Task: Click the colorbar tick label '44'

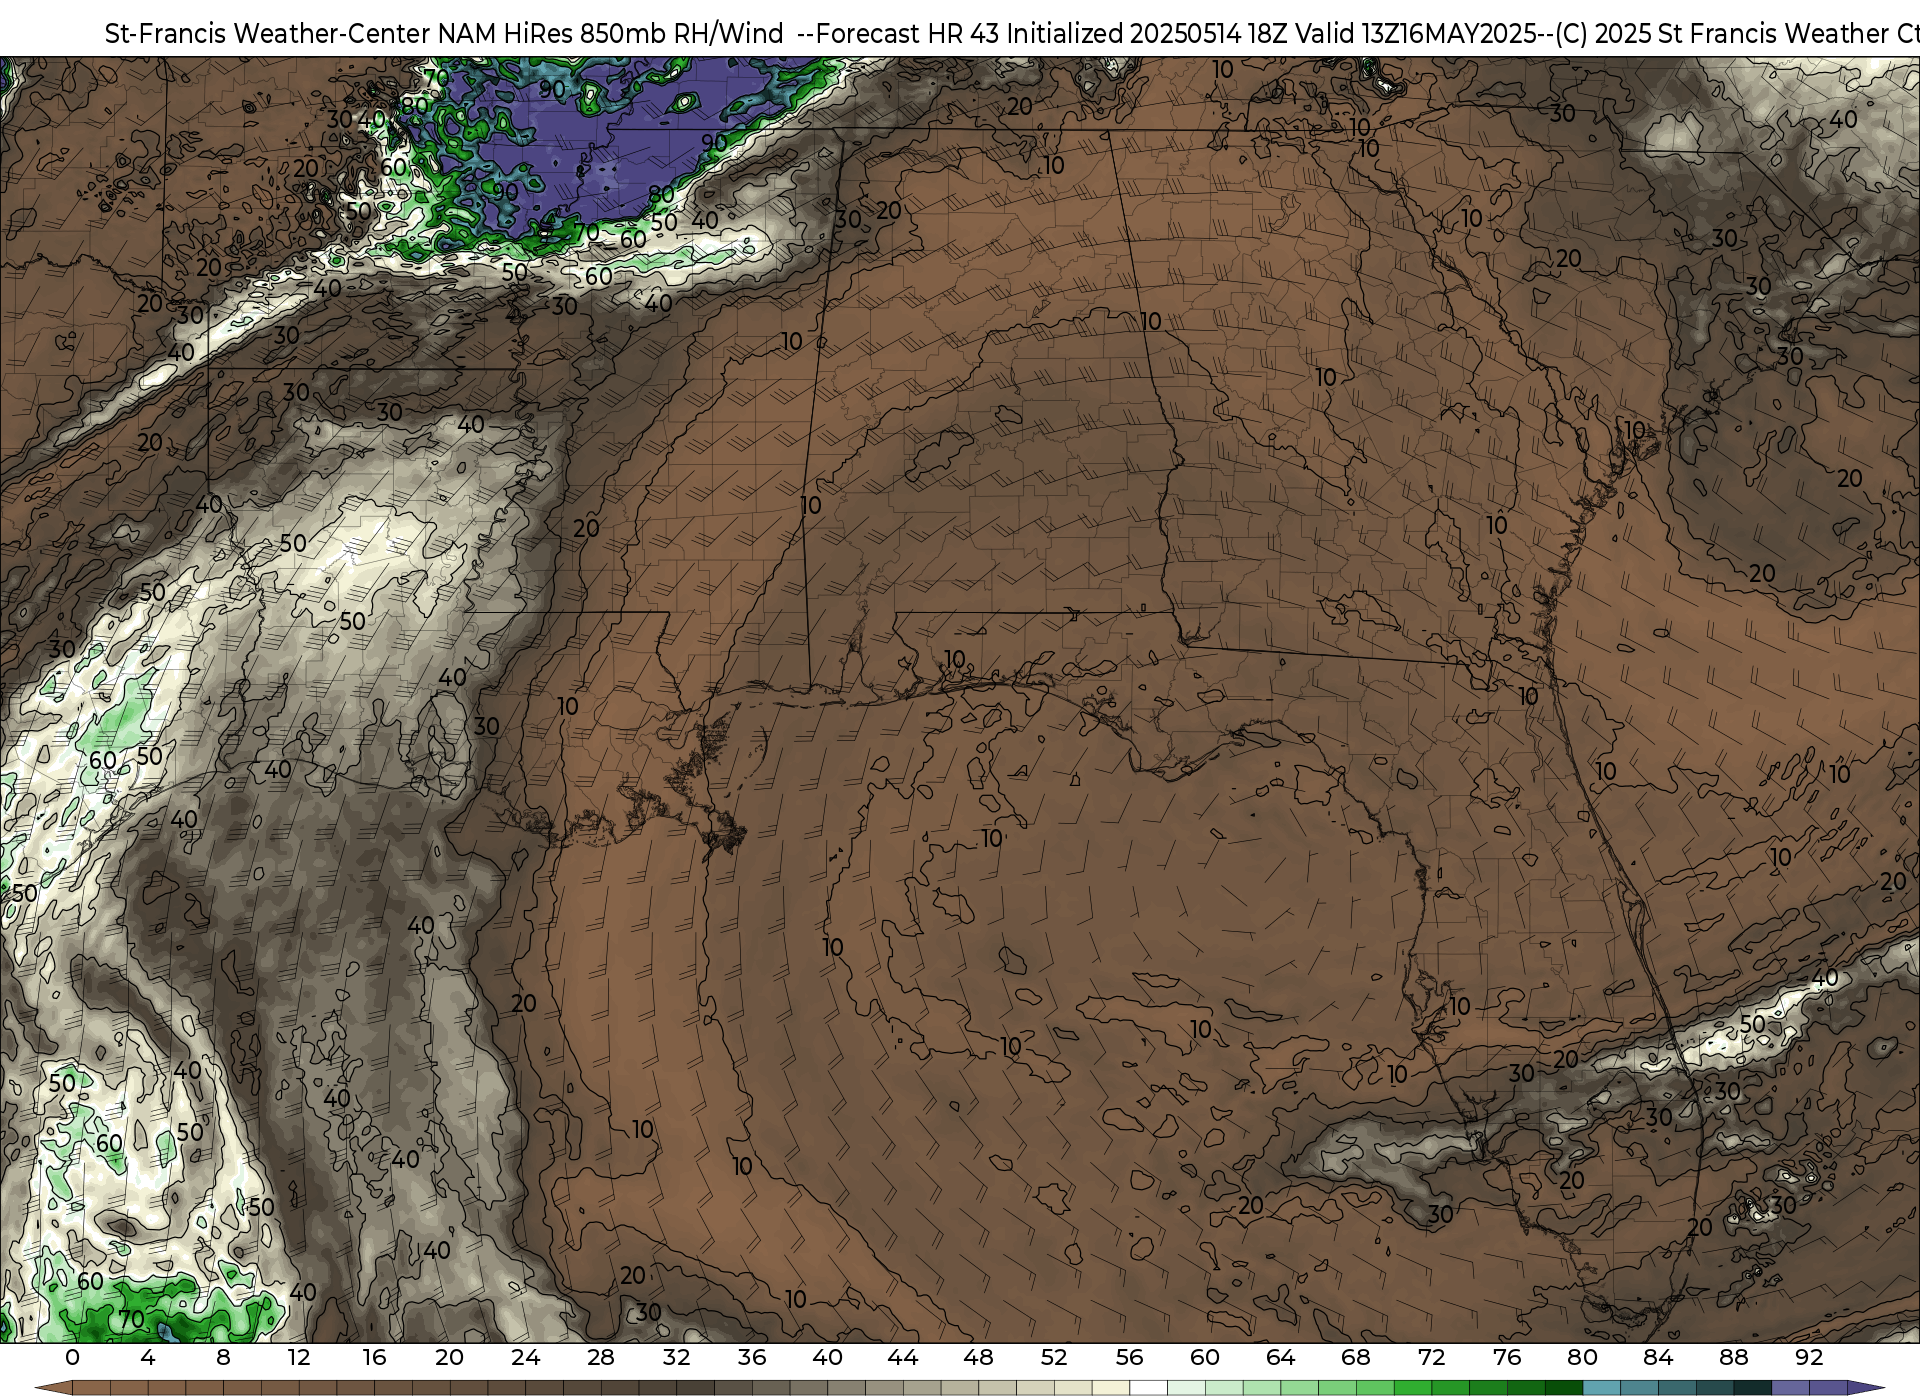Action: [903, 1357]
